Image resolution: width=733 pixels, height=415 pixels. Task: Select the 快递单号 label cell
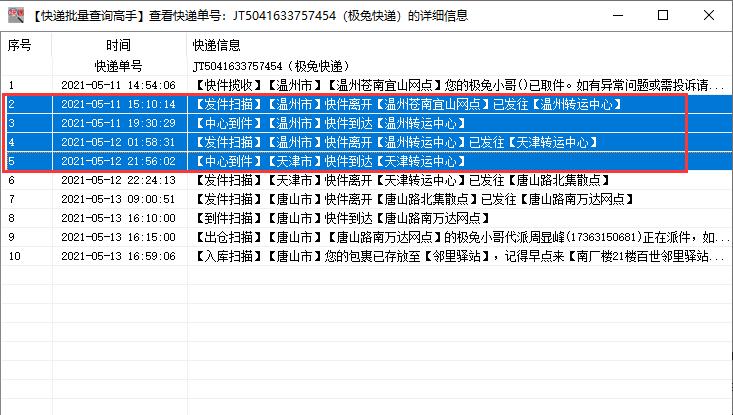point(118,66)
